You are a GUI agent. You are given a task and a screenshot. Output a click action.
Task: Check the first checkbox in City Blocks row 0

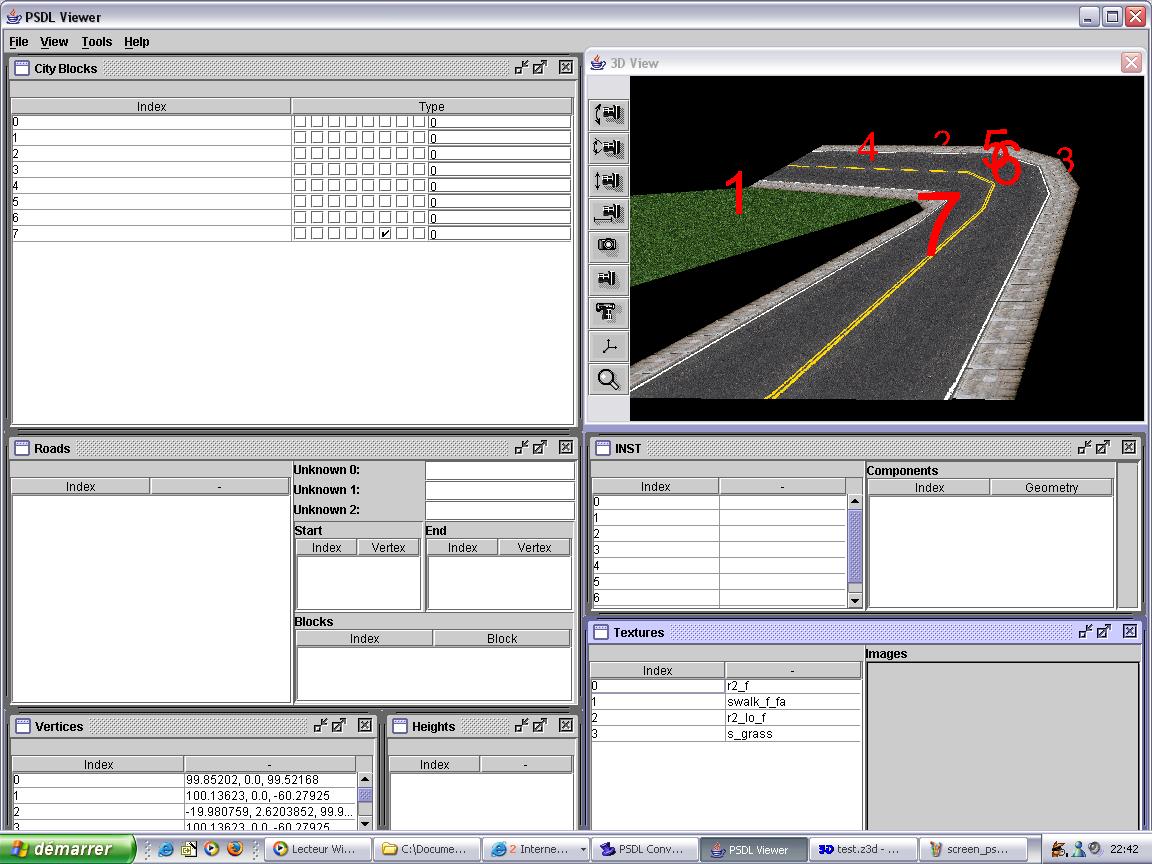click(x=299, y=122)
